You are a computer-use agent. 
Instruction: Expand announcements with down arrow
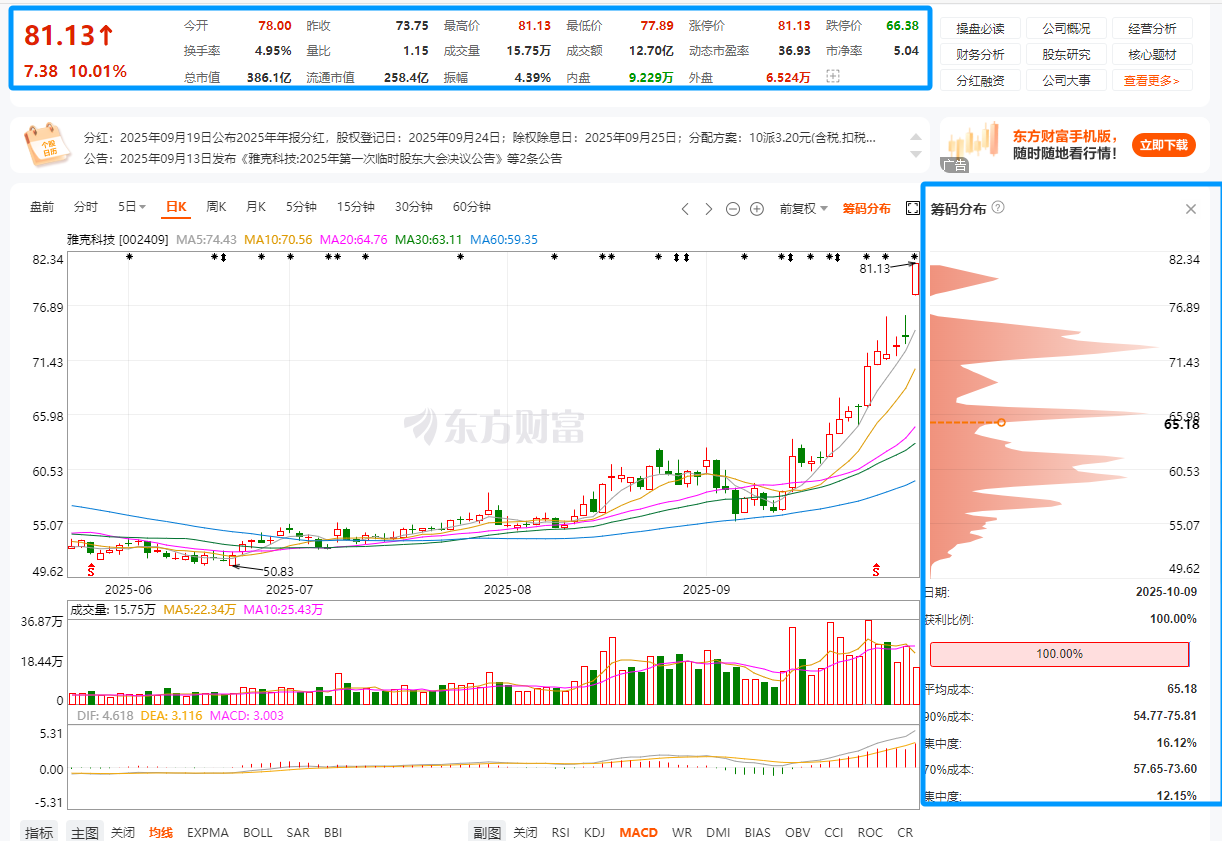(x=914, y=155)
